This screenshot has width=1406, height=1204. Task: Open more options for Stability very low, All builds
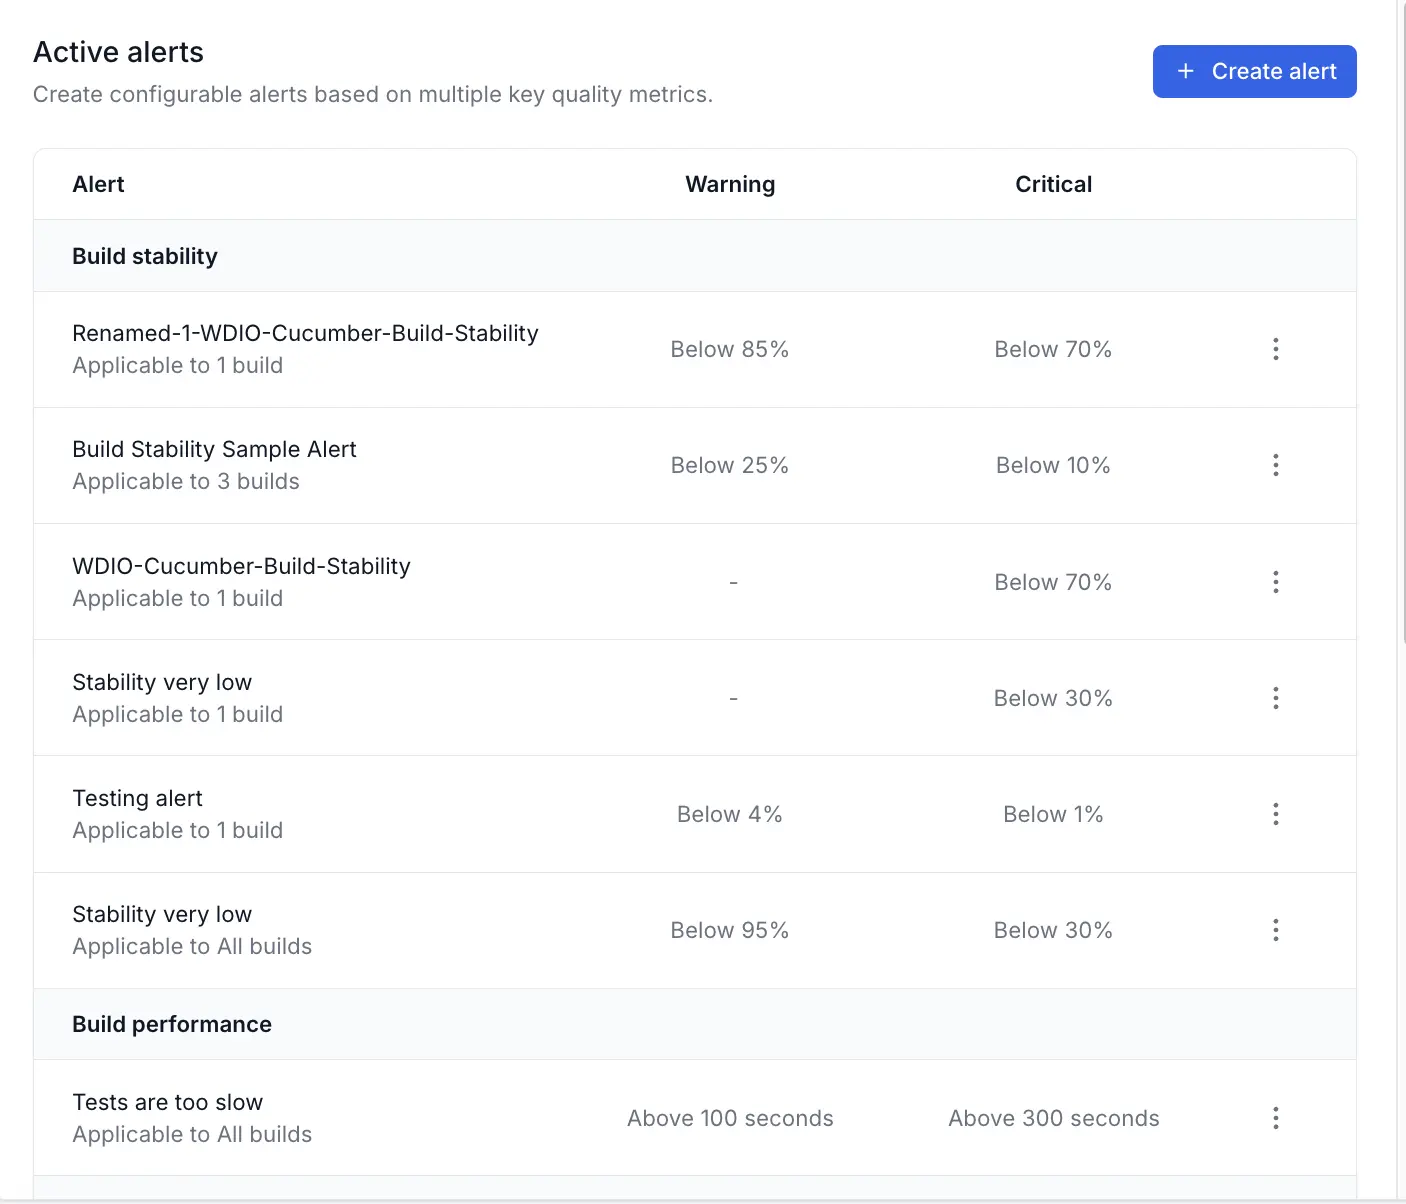tap(1275, 930)
